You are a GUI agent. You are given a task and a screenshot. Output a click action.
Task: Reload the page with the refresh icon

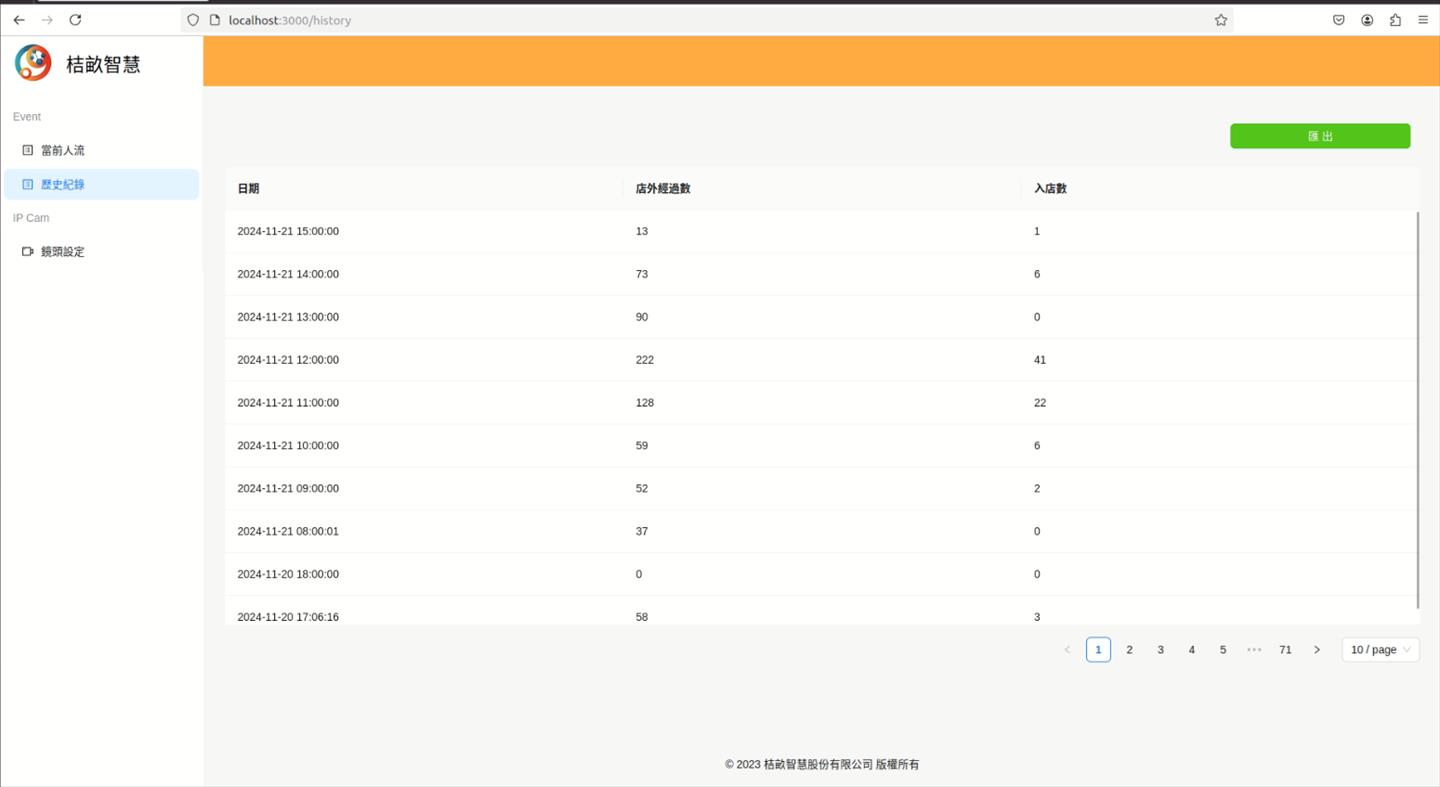(75, 20)
